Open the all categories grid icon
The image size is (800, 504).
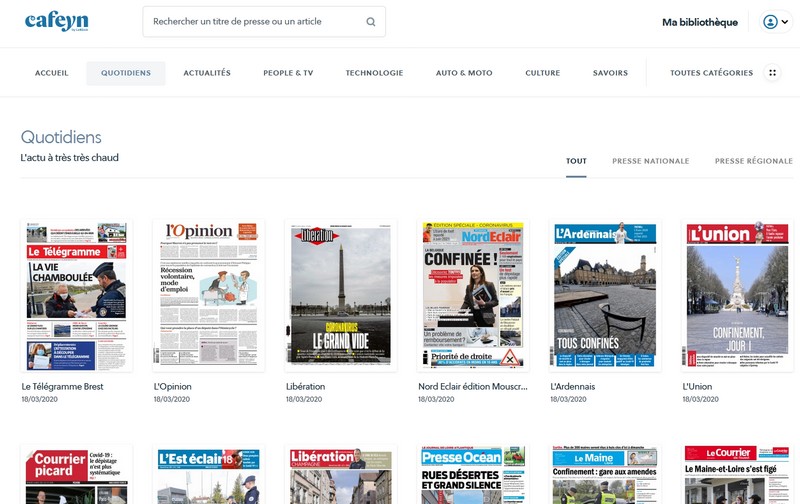click(772, 73)
